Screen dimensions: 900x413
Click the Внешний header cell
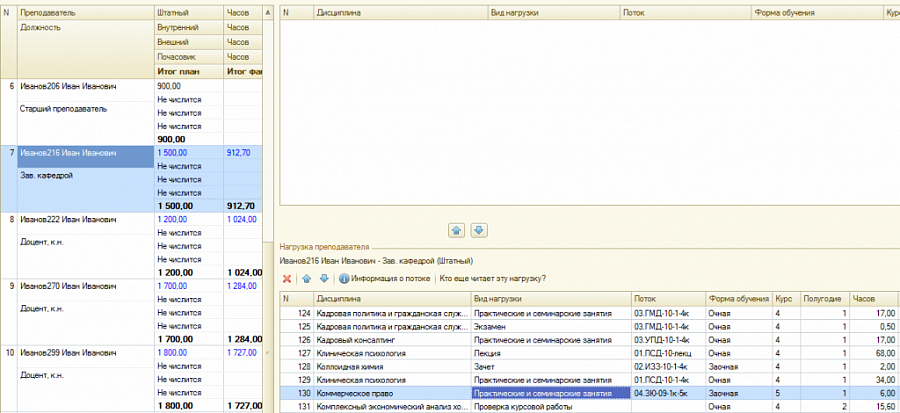[189, 42]
